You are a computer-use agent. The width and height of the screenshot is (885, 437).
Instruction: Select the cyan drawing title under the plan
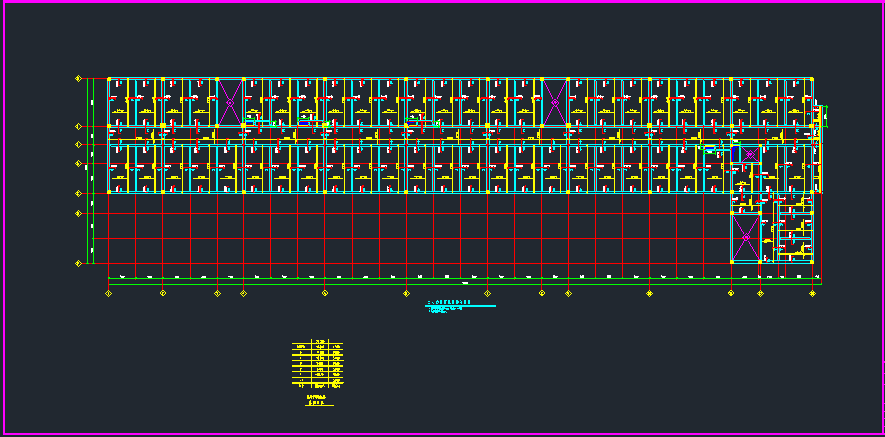(x=460, y=307)
